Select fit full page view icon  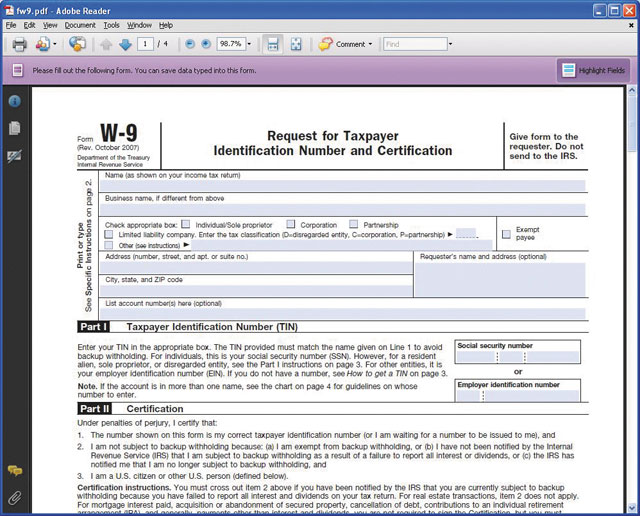[296, 44]
